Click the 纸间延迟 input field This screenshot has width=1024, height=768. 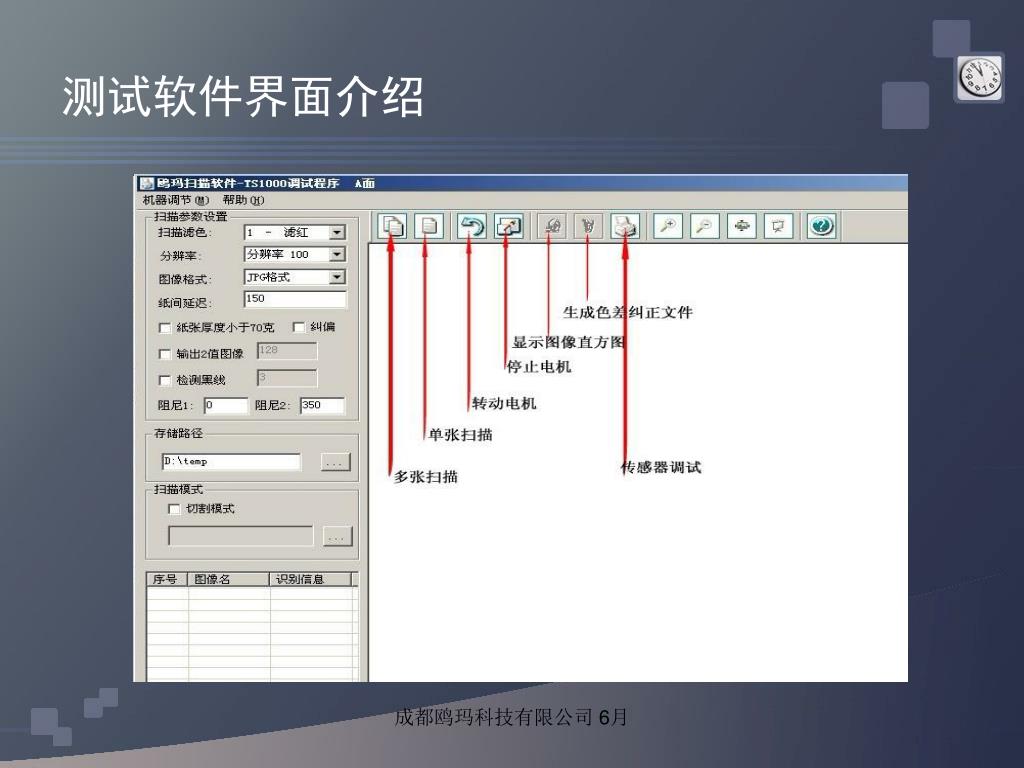point(295,299)
